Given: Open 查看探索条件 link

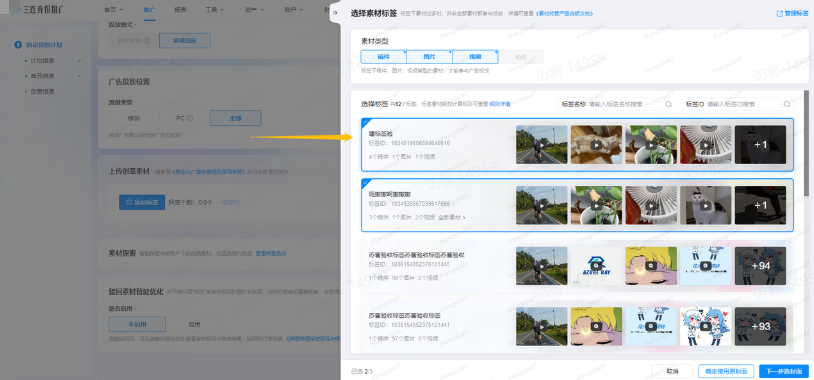Looking at the screenshot, I should pos(270,254).
